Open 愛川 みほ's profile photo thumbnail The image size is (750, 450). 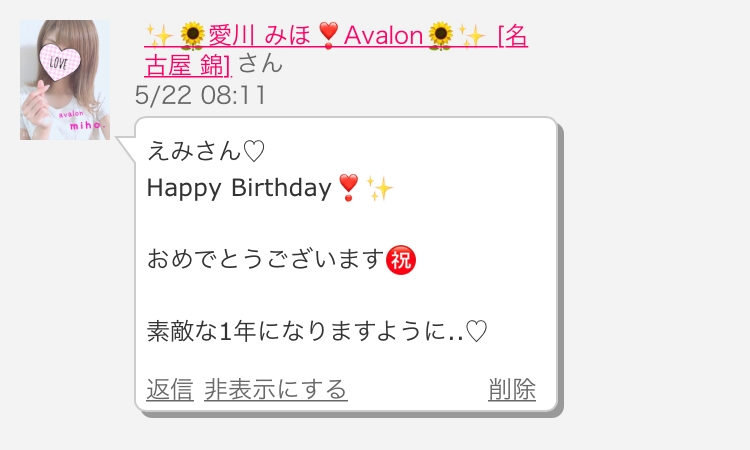tap(65, 80)
